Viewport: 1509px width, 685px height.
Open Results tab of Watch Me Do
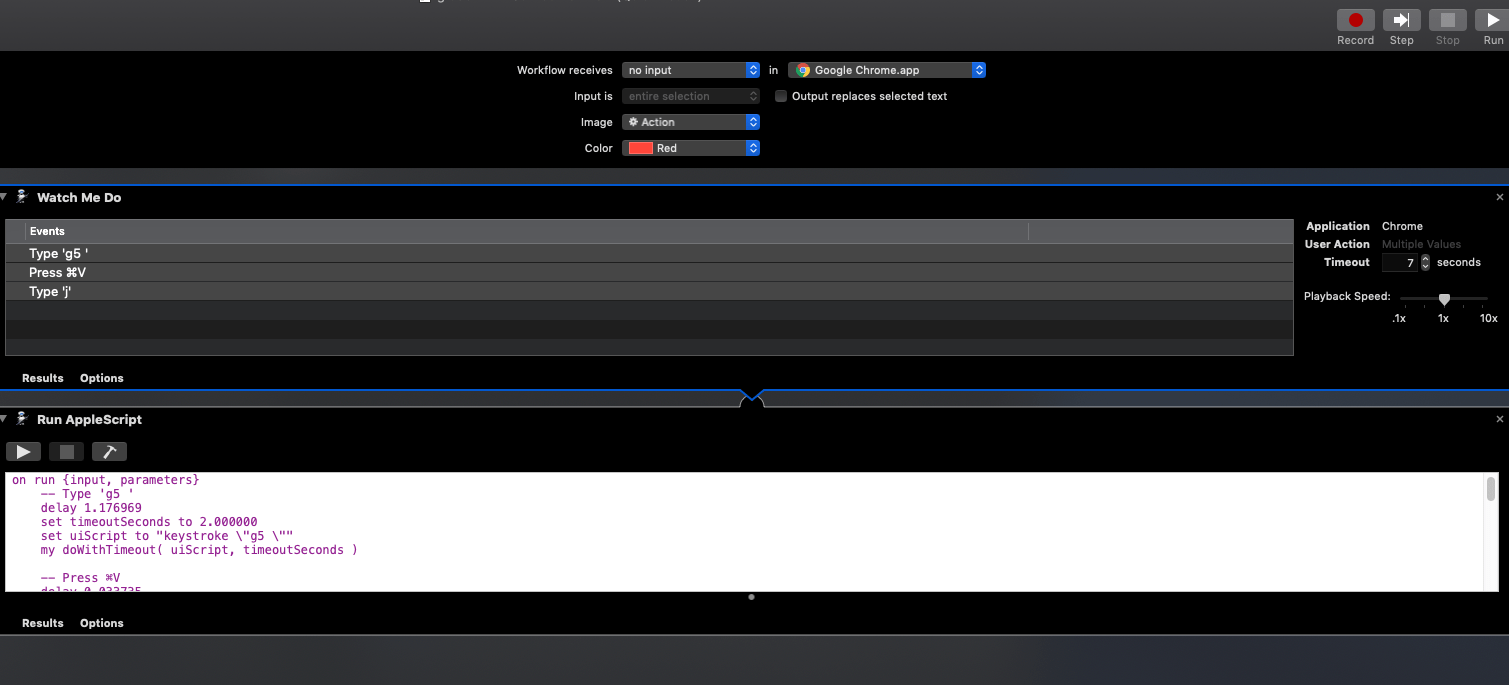click(43, 378)
